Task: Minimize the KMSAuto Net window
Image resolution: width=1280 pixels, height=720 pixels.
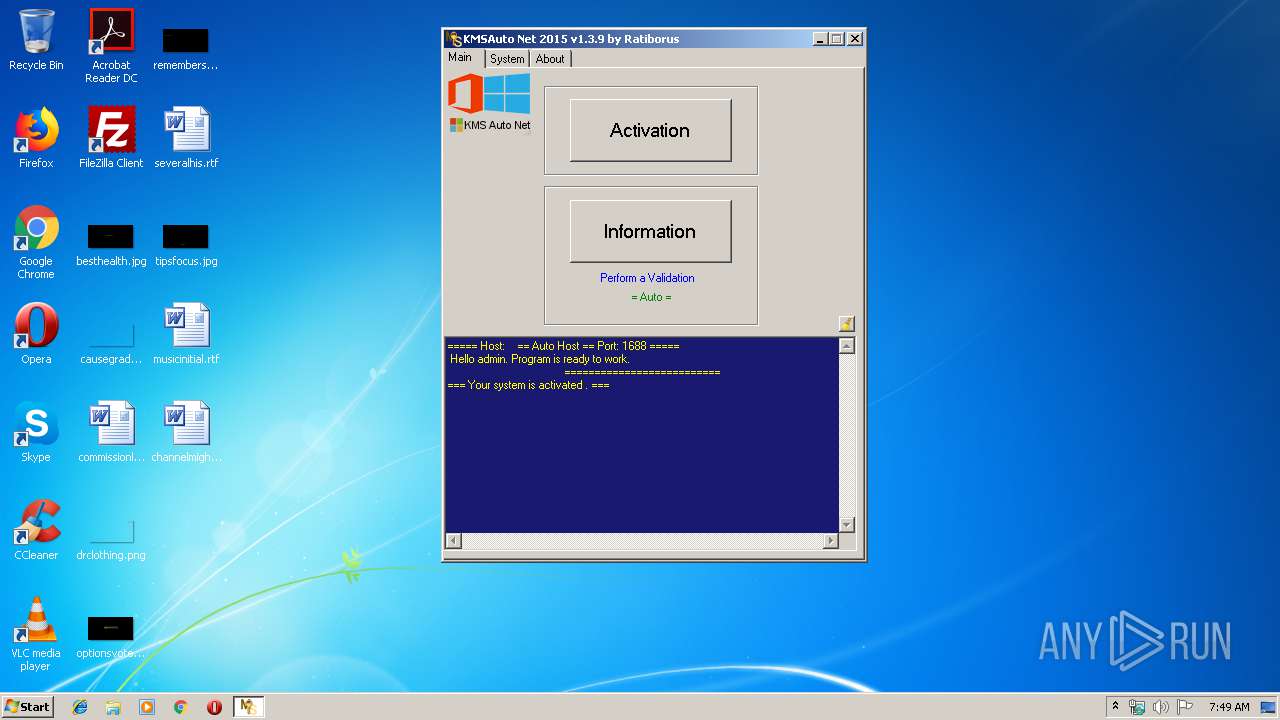Action: pyautogui.click(x=820, y=39)
